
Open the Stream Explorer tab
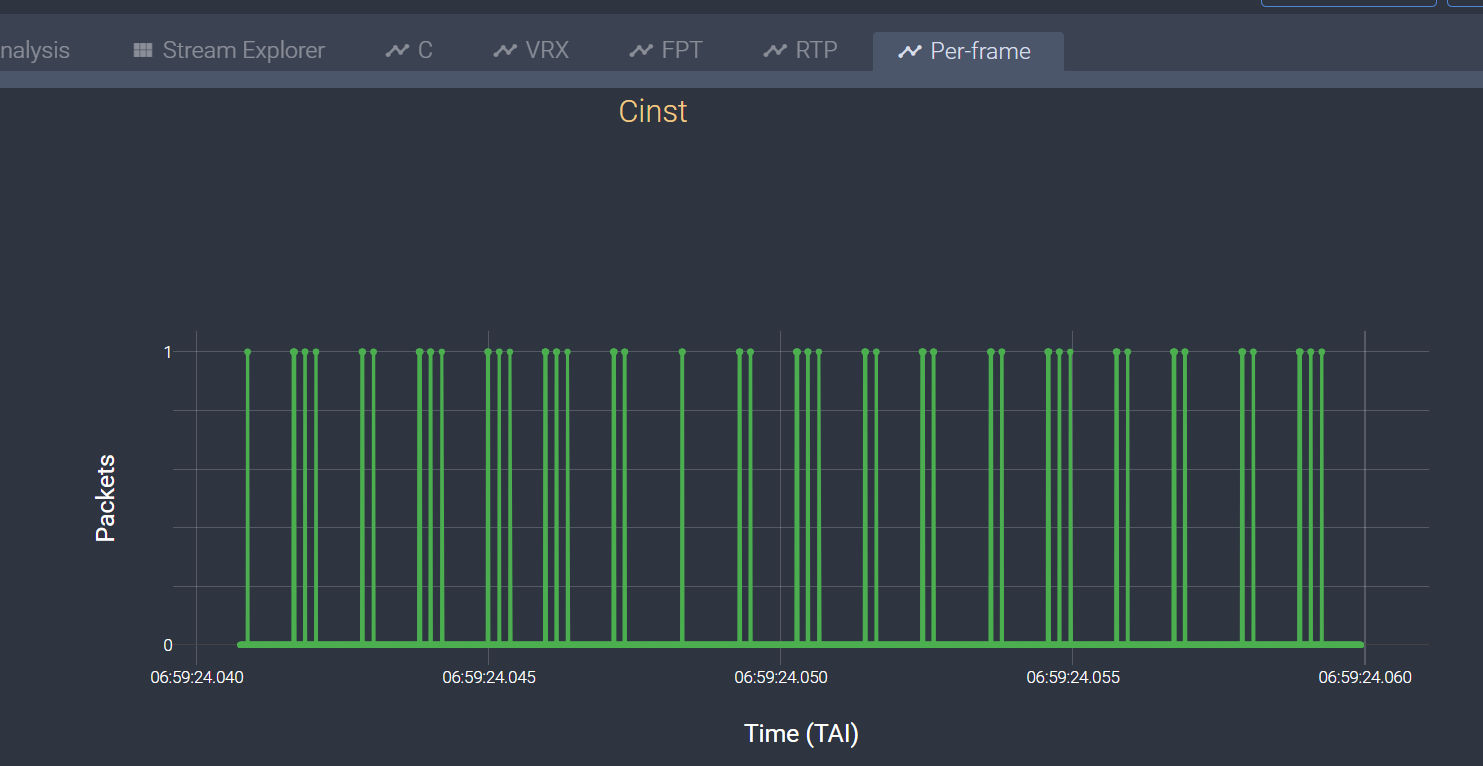[229, 50]
